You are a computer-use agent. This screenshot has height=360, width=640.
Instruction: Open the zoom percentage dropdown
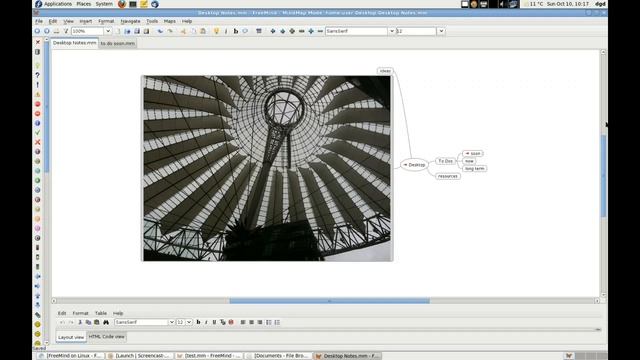108,31
